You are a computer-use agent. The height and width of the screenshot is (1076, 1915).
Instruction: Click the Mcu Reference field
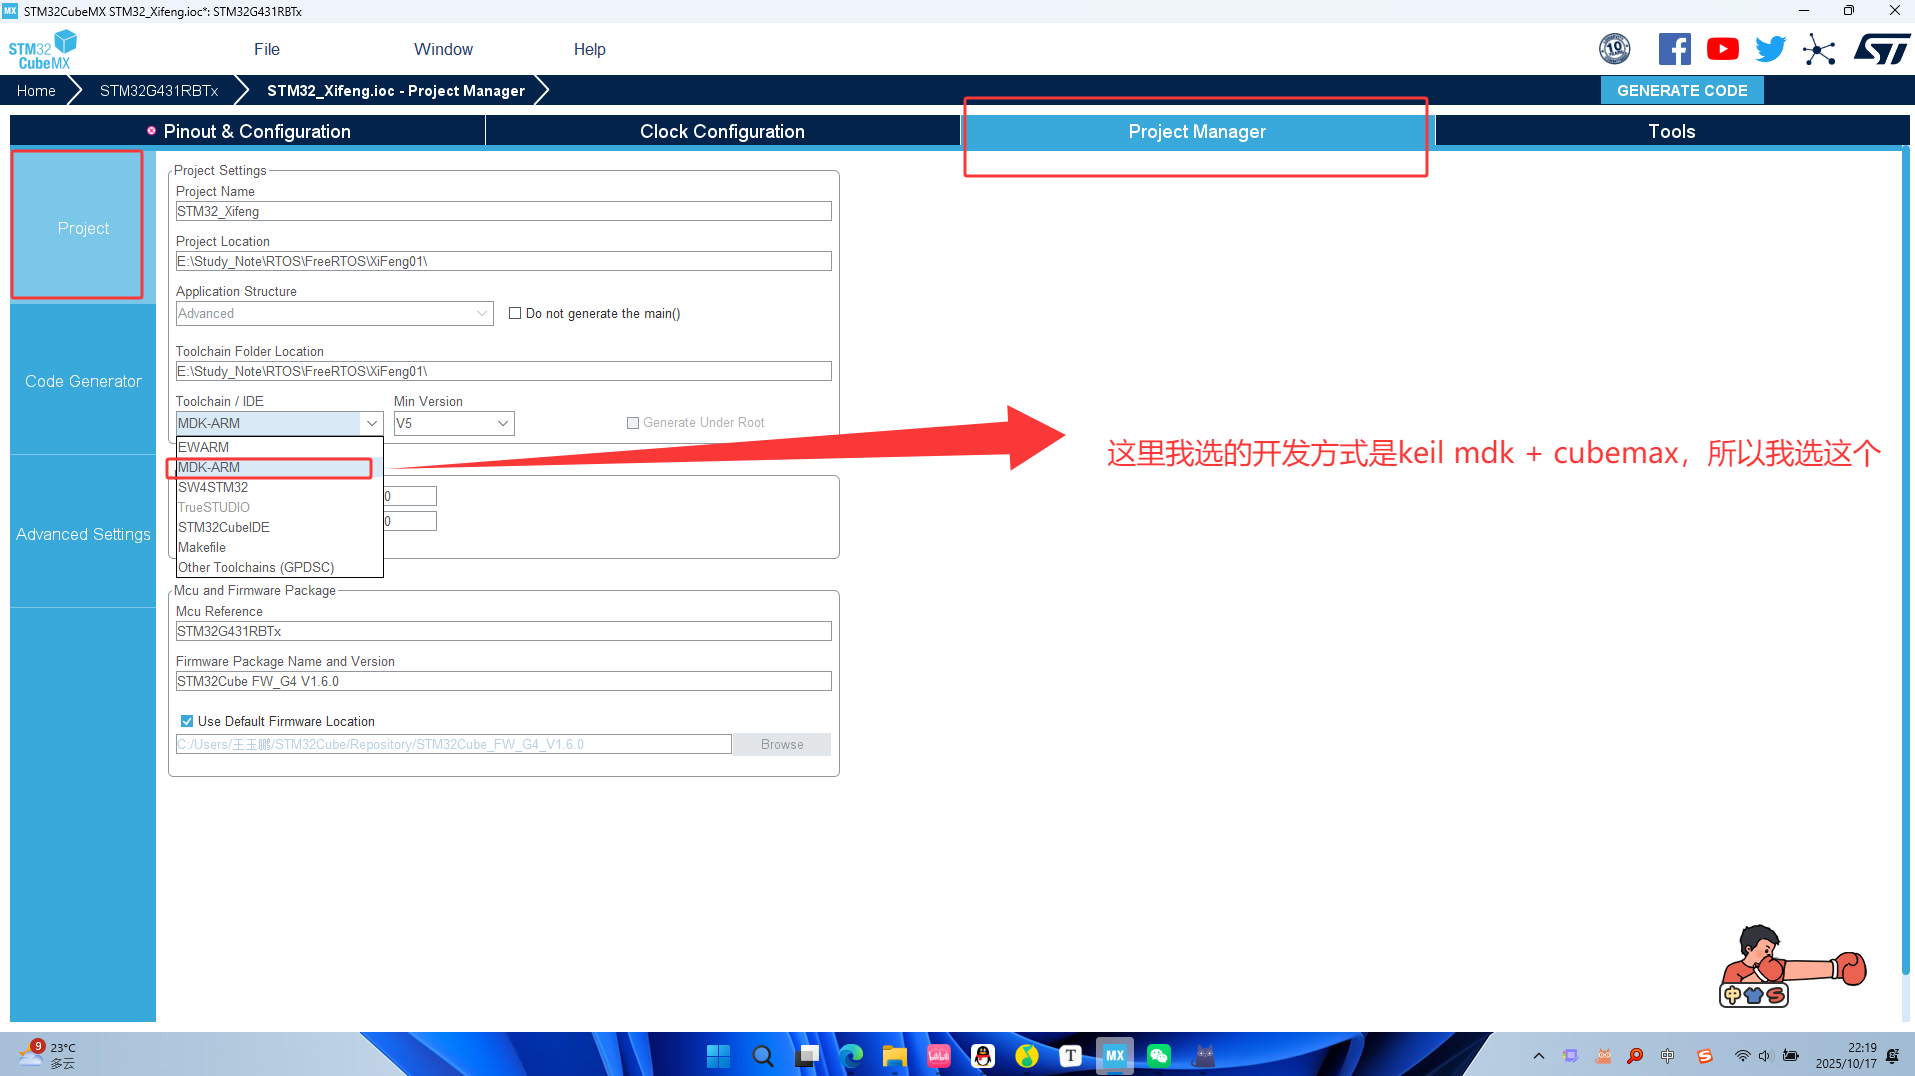(x=503, y=631)
